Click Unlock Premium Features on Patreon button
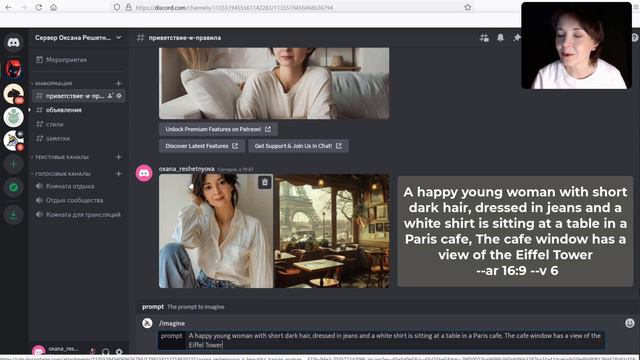 [218, 129]
